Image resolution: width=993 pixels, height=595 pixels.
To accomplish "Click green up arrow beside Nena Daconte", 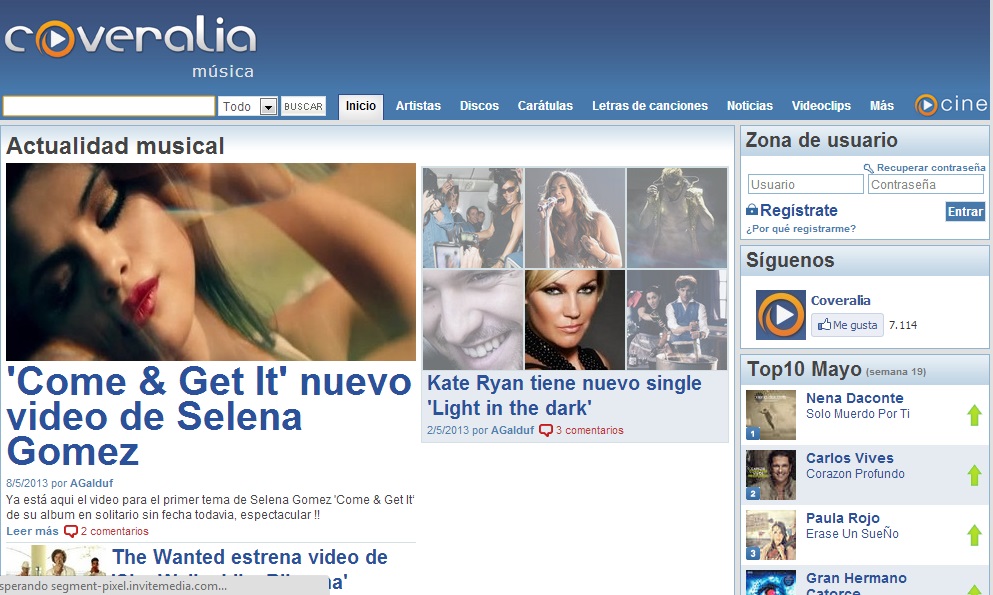I will [x=974, y=415].
